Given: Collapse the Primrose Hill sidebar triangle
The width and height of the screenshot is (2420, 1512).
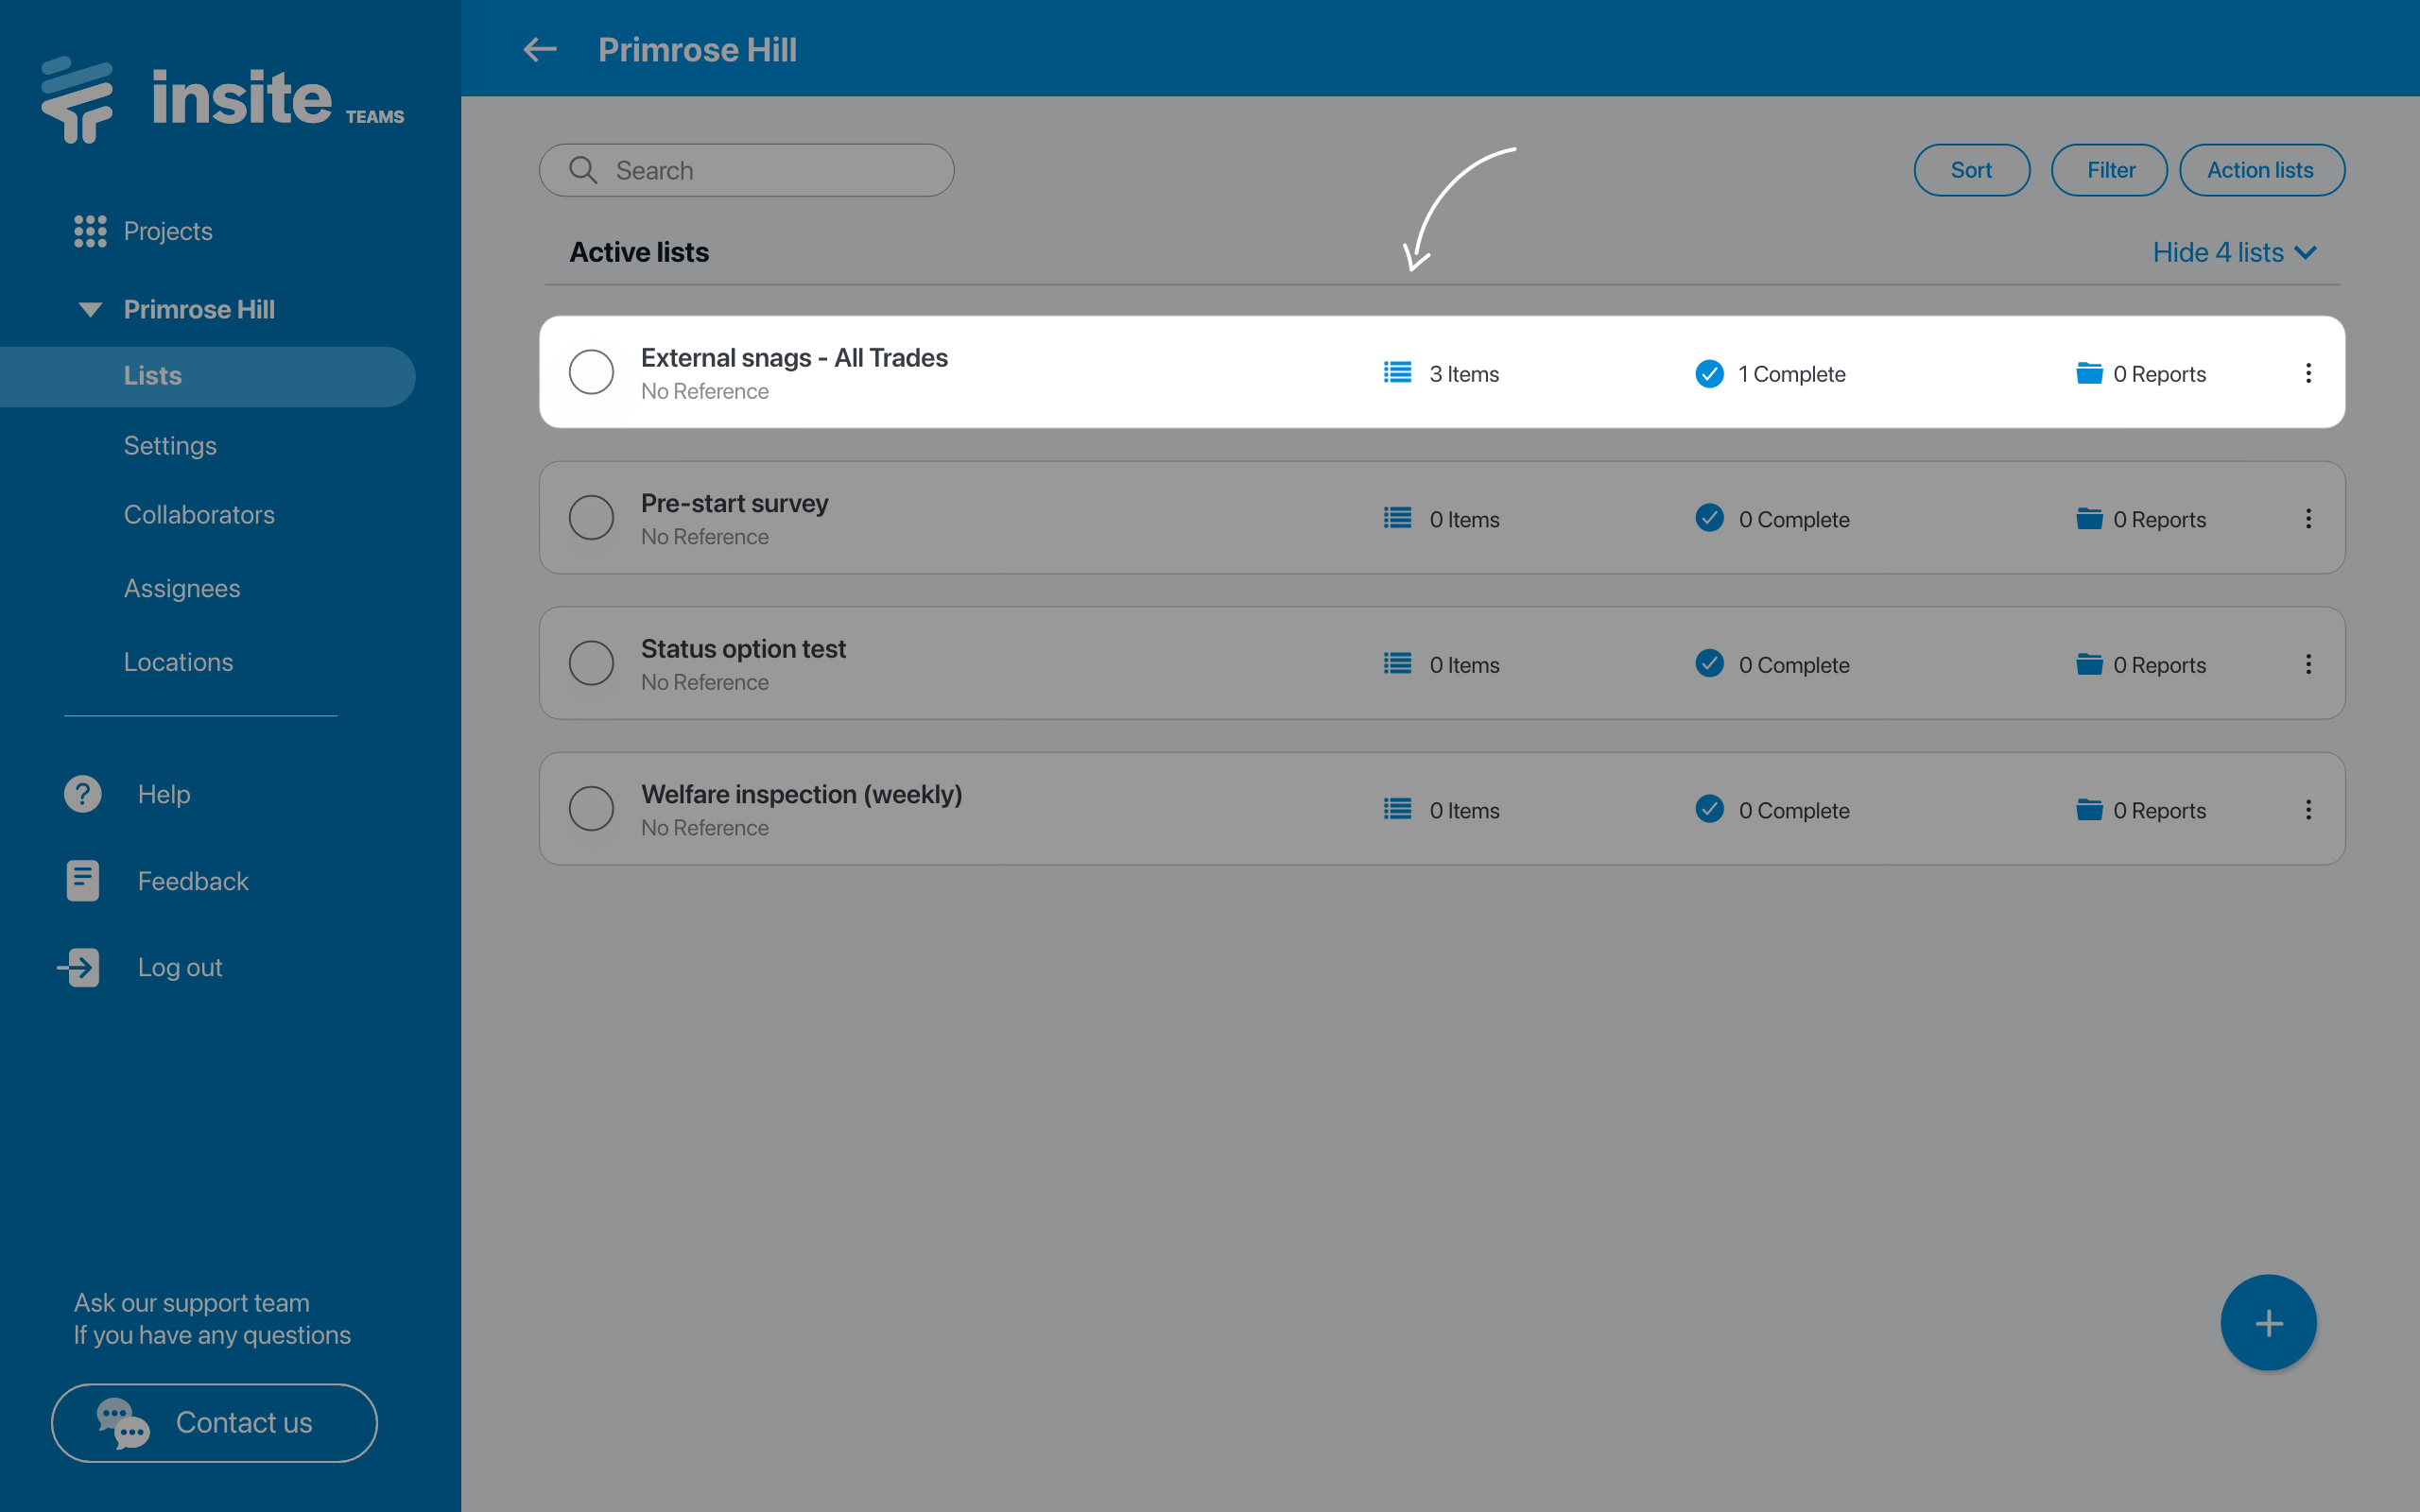Looking at the screenshot, I should click(x=90, y=309).
